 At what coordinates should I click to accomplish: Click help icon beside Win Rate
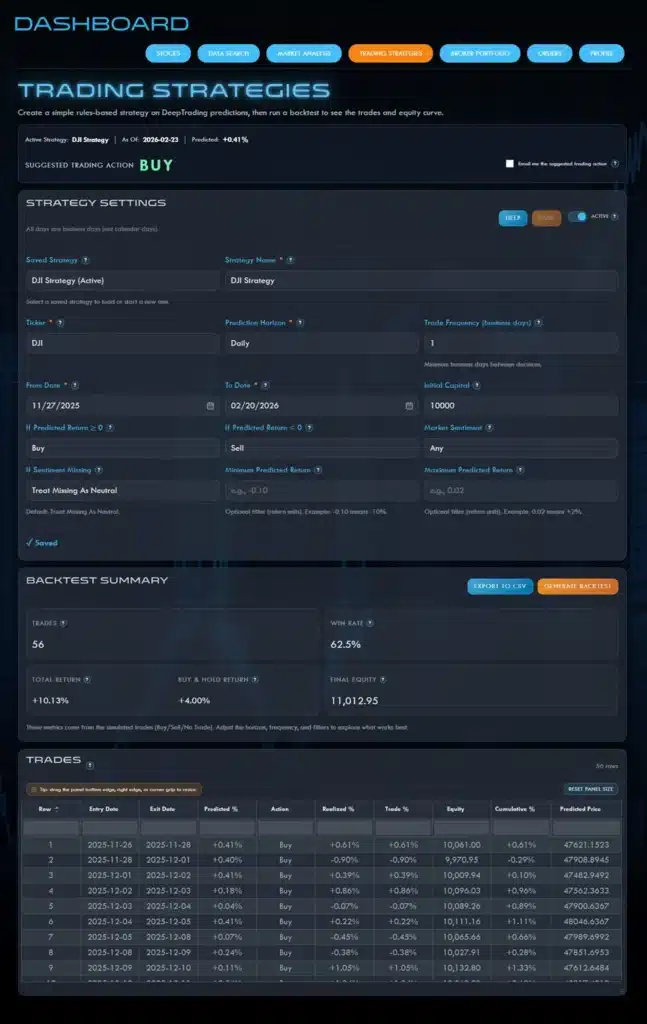370,624
